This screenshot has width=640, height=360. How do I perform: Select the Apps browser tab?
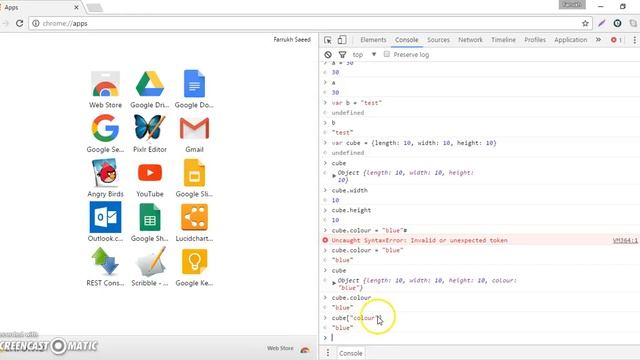(x=40, y=7)
